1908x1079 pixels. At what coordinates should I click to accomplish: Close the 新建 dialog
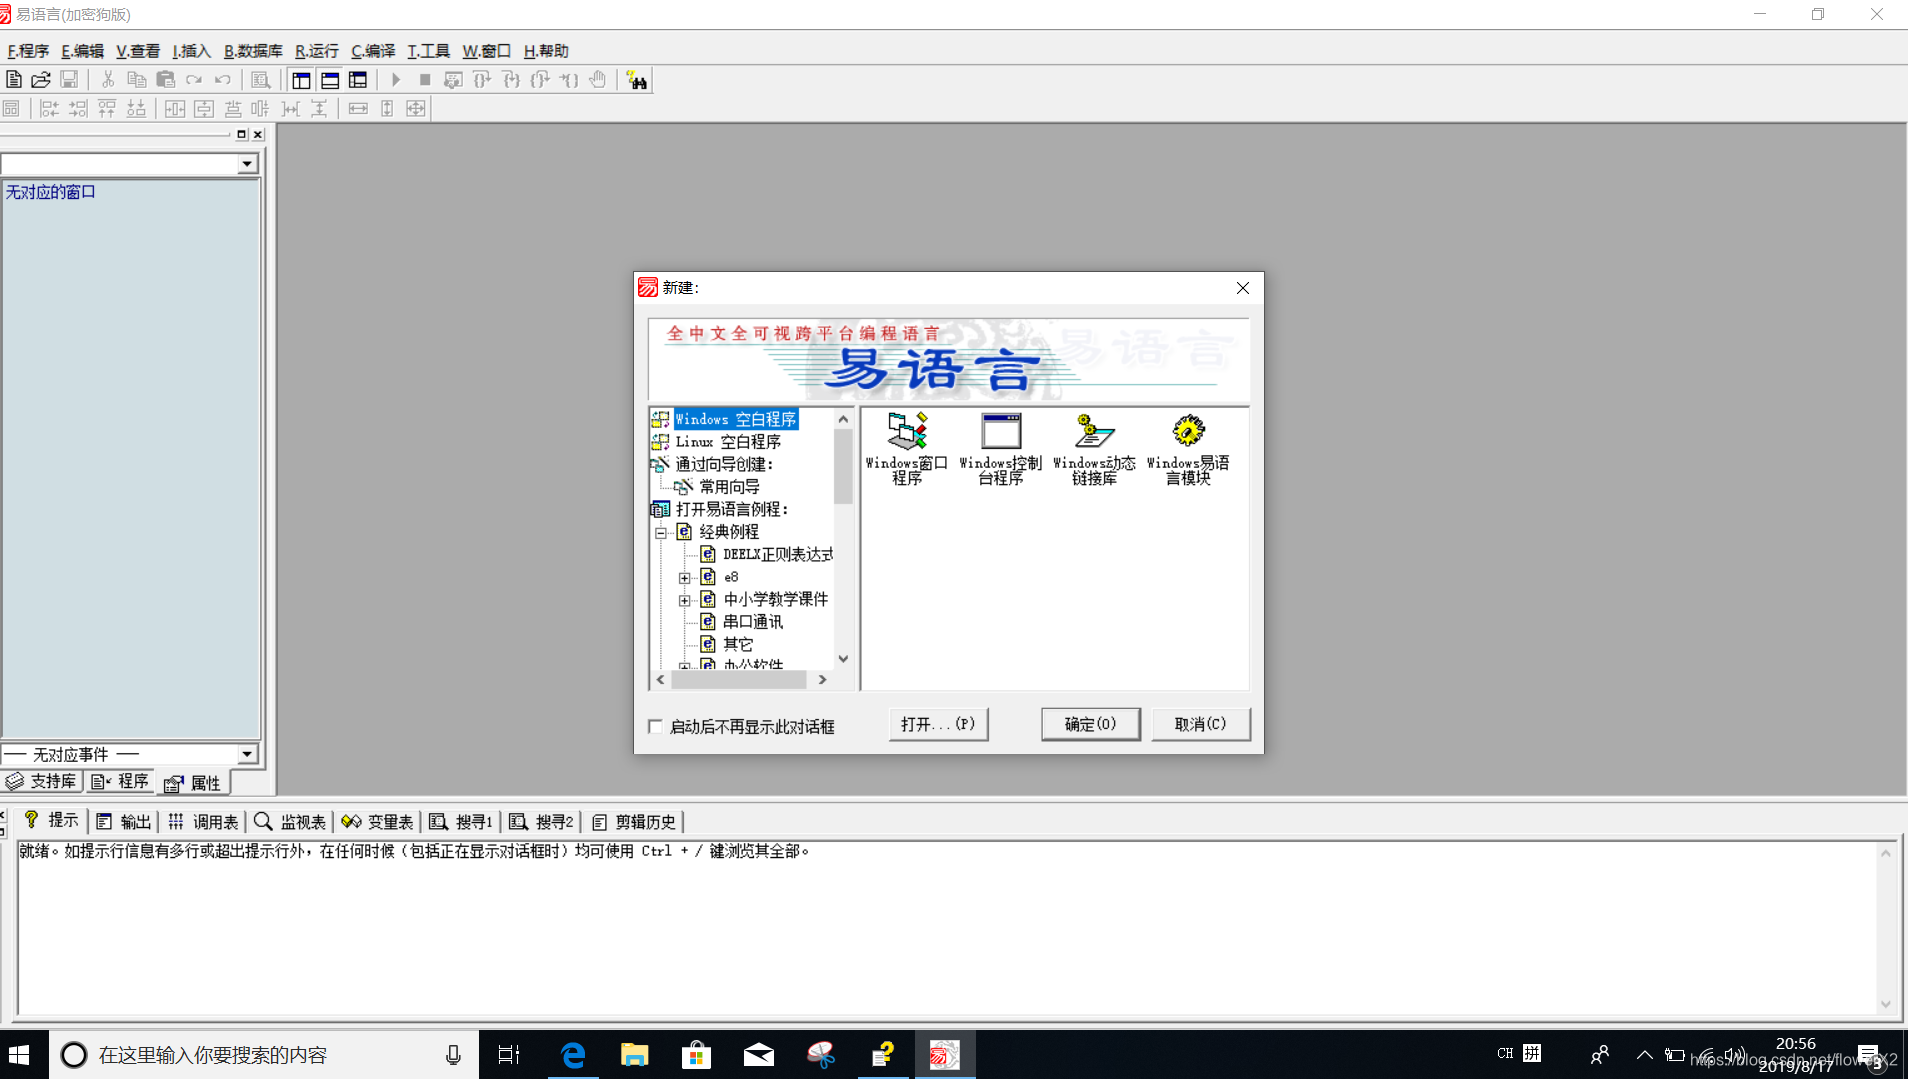[1243, 288]
